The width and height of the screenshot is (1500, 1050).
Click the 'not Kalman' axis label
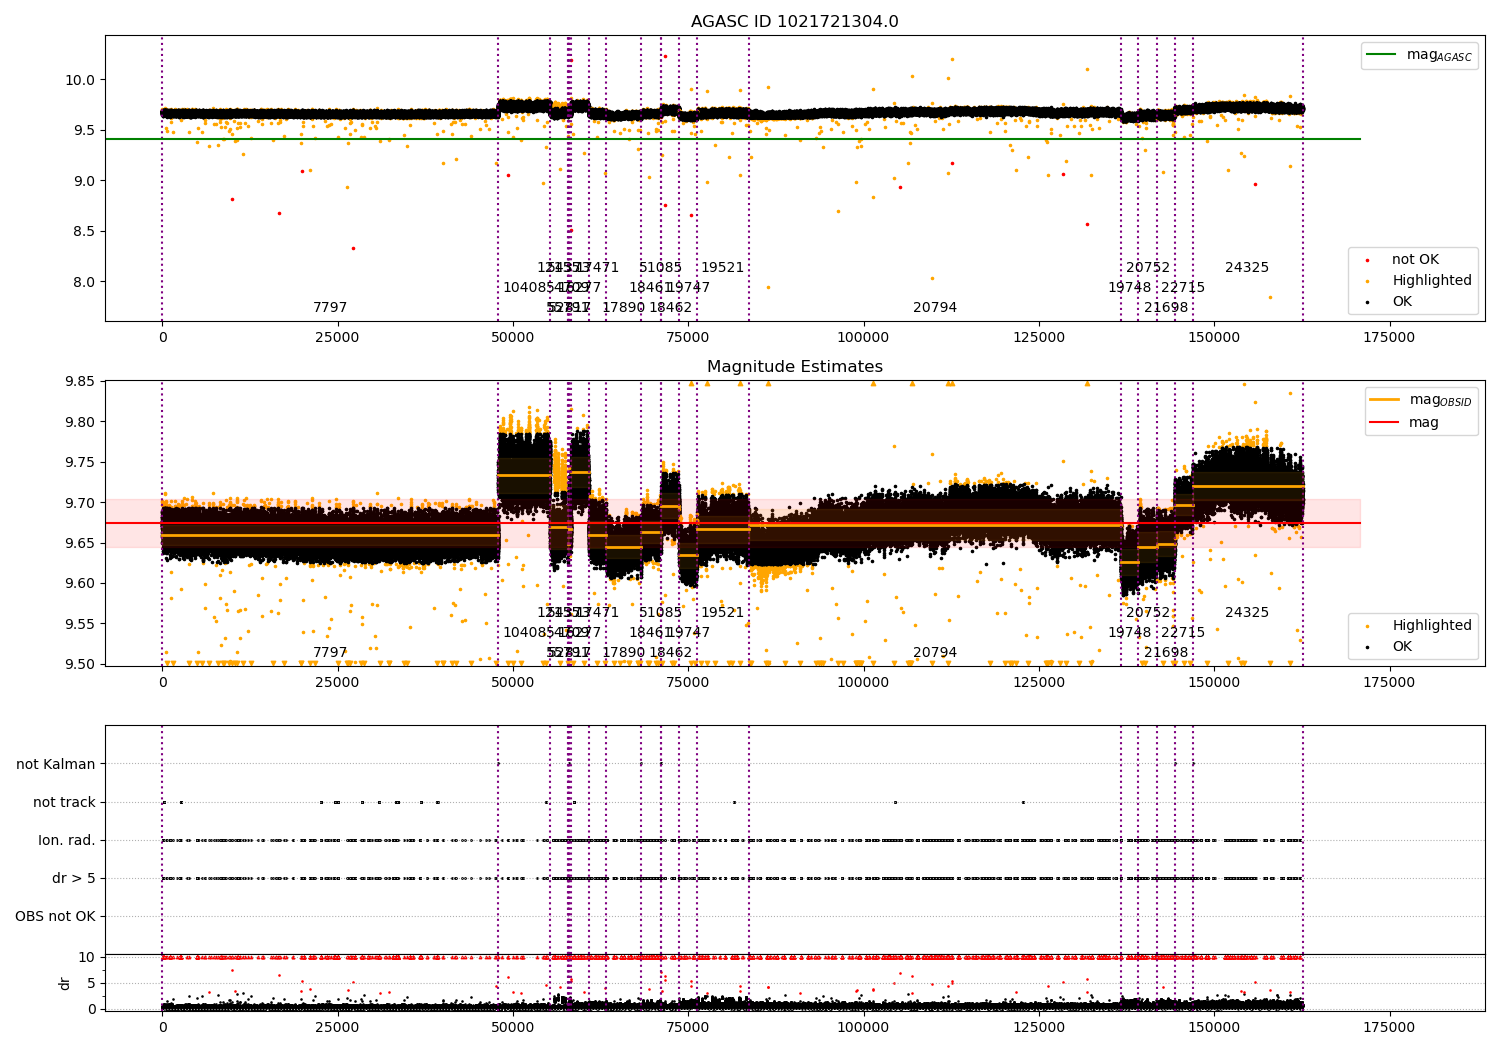coord(56,764)
